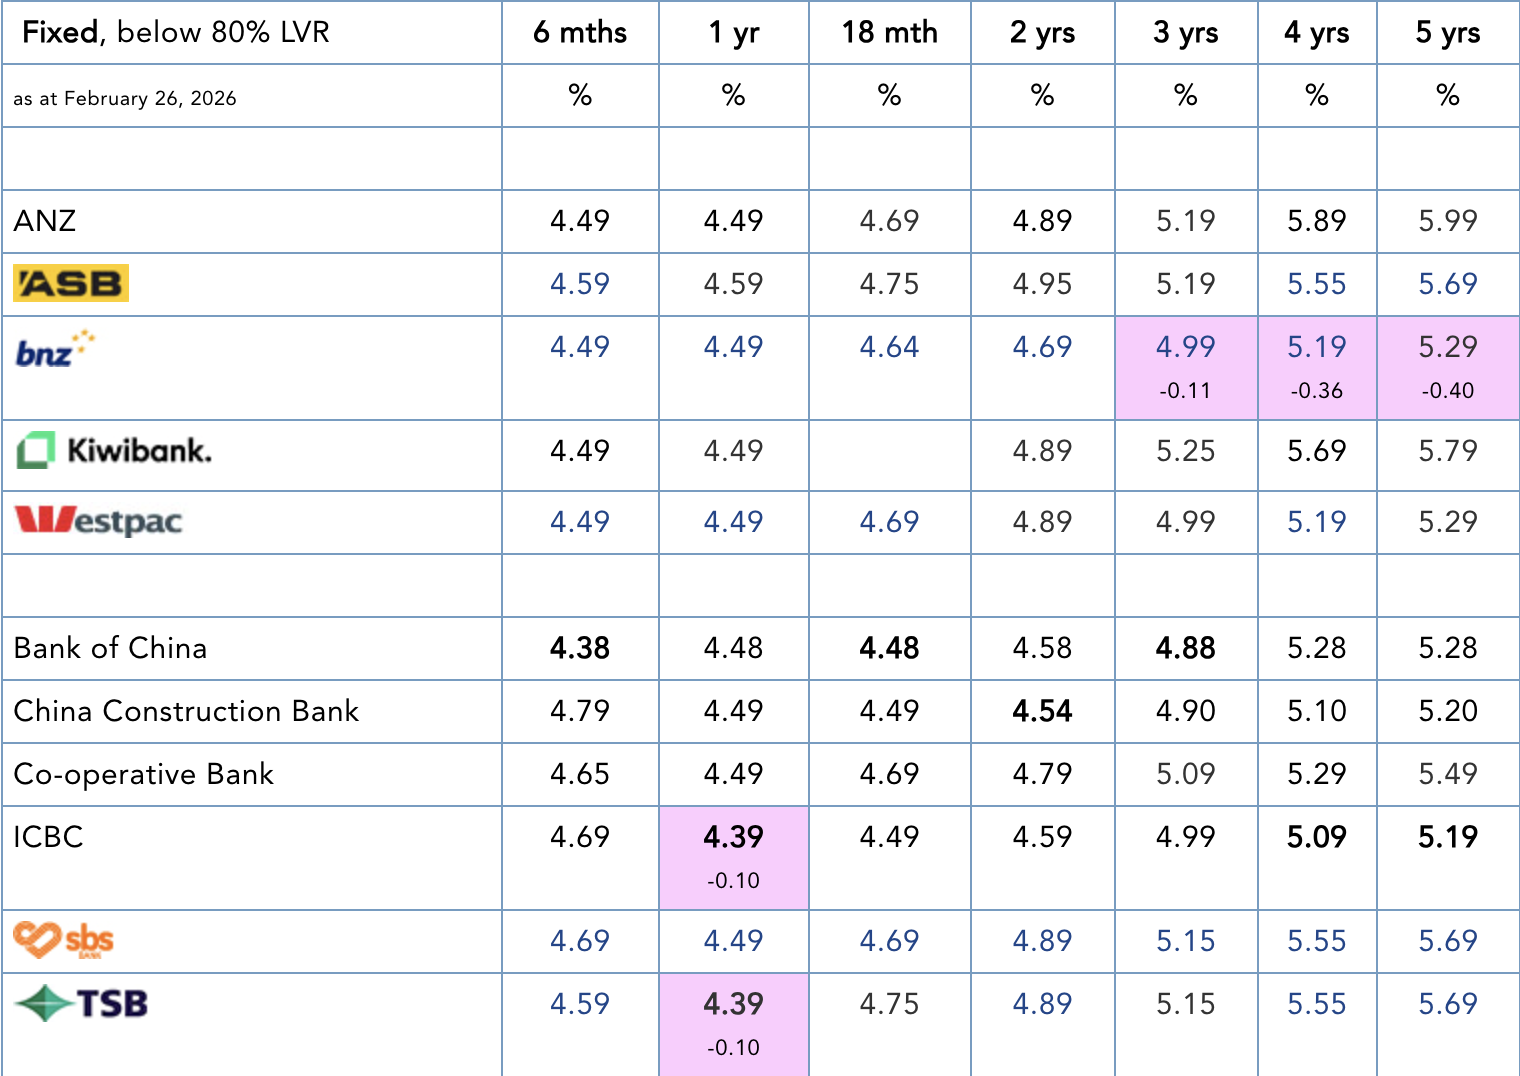This screenshot has width=1520, height=1076.
Task: Click Bank of China's bold 4.88 rate
Action: (1186, 648)
